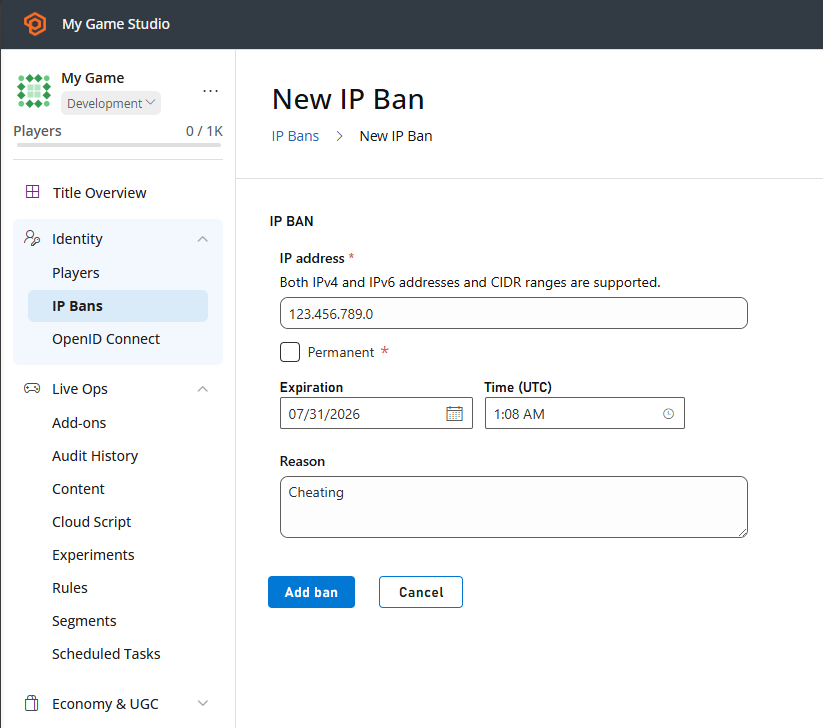823x728 pixels.
Task: Click My Game Studio header title
Action: point(116,24)
